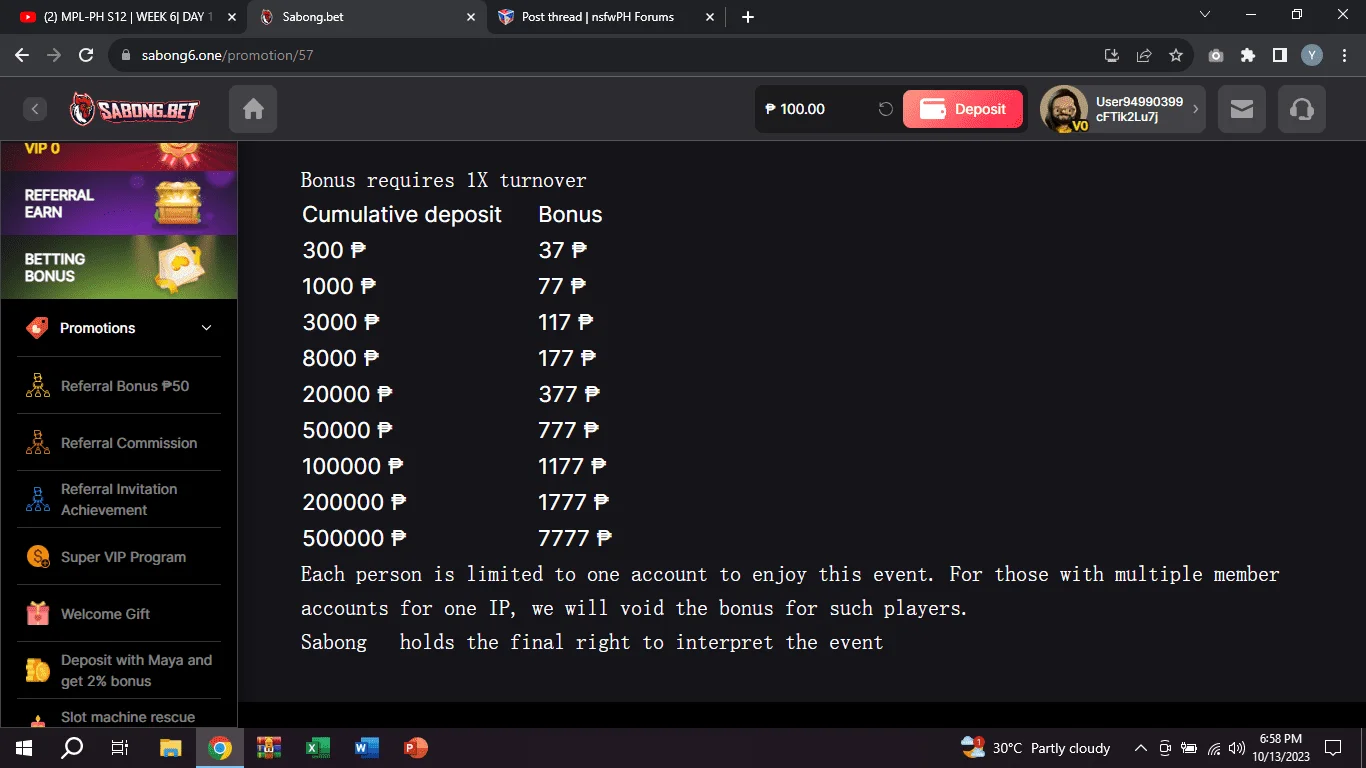Click the Sabong.bet logo
The height and width of the screenshot is (768, 1366).
[134, 109]
